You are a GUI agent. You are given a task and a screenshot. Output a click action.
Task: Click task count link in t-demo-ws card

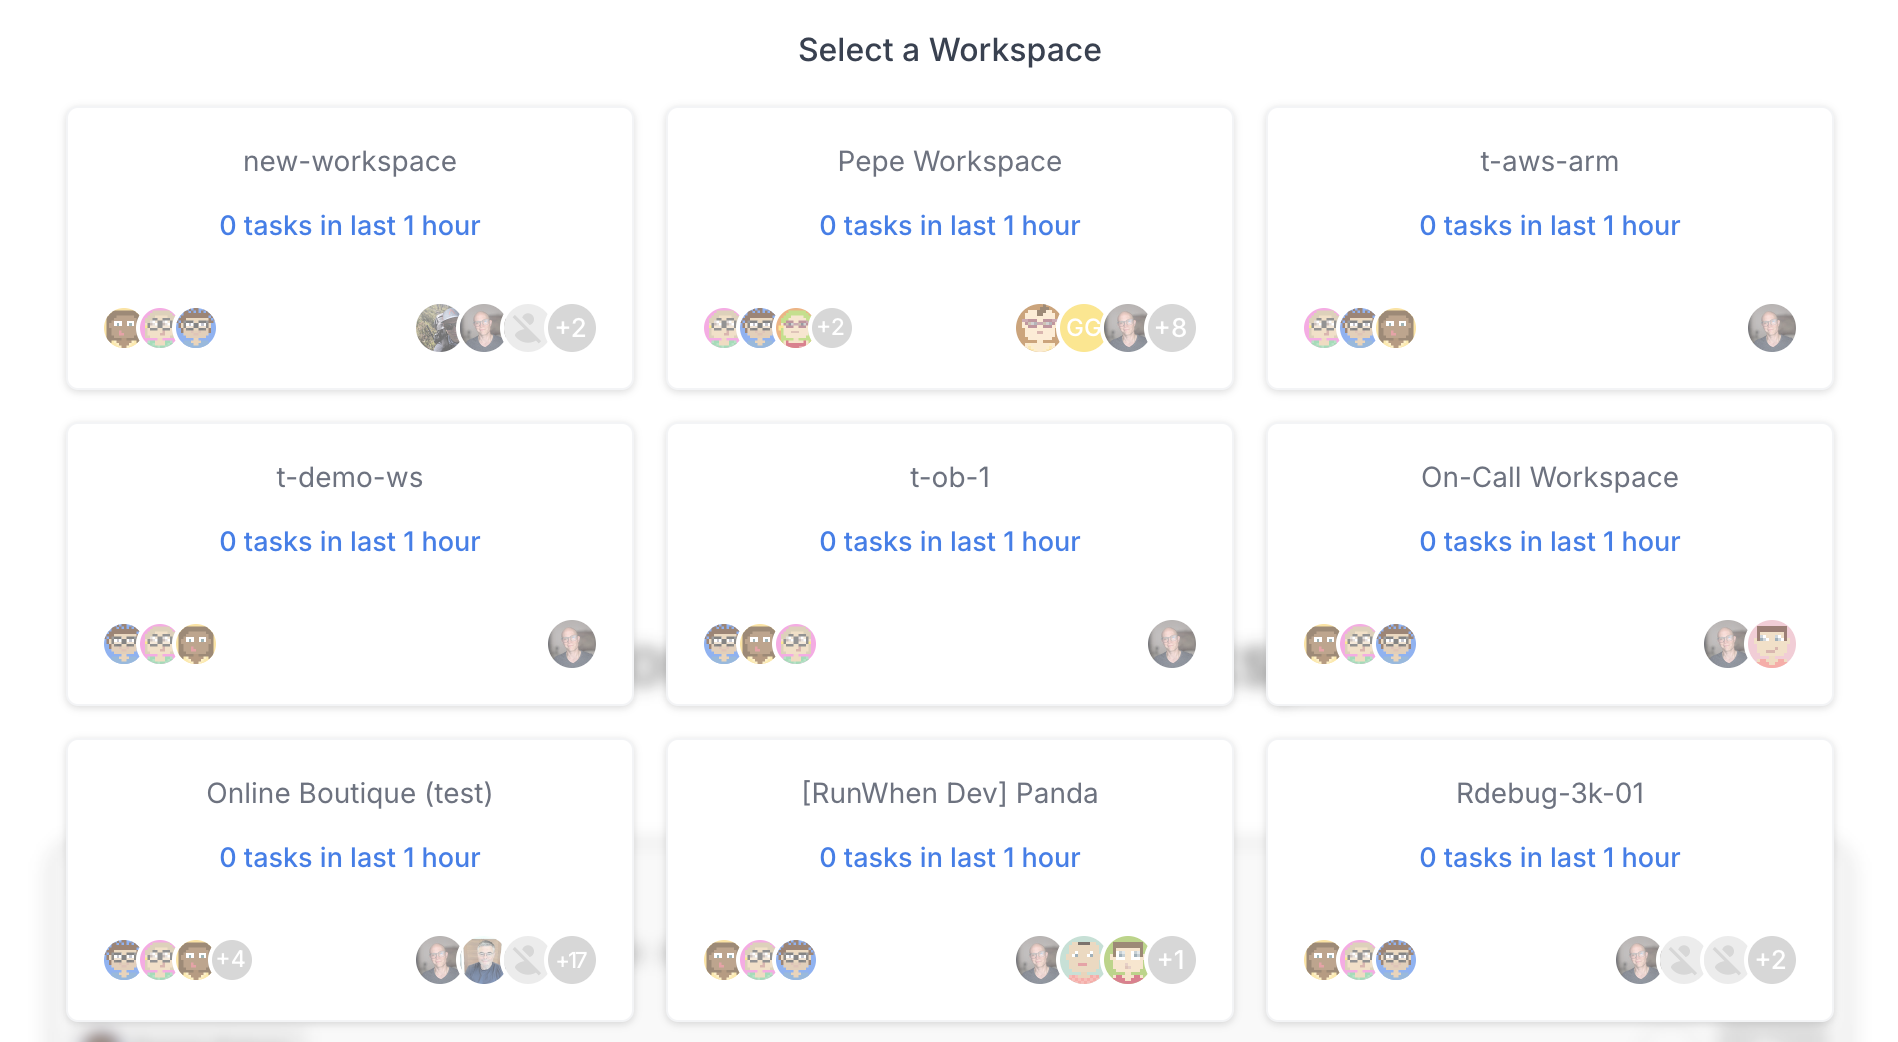pyautogui.click(x=350, y=541)
